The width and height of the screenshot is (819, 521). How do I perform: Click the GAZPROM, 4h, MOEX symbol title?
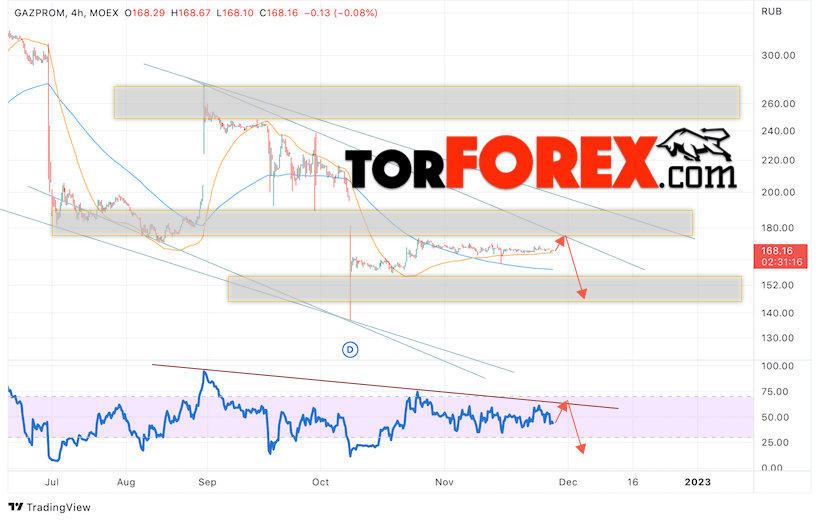pos(66,13)
